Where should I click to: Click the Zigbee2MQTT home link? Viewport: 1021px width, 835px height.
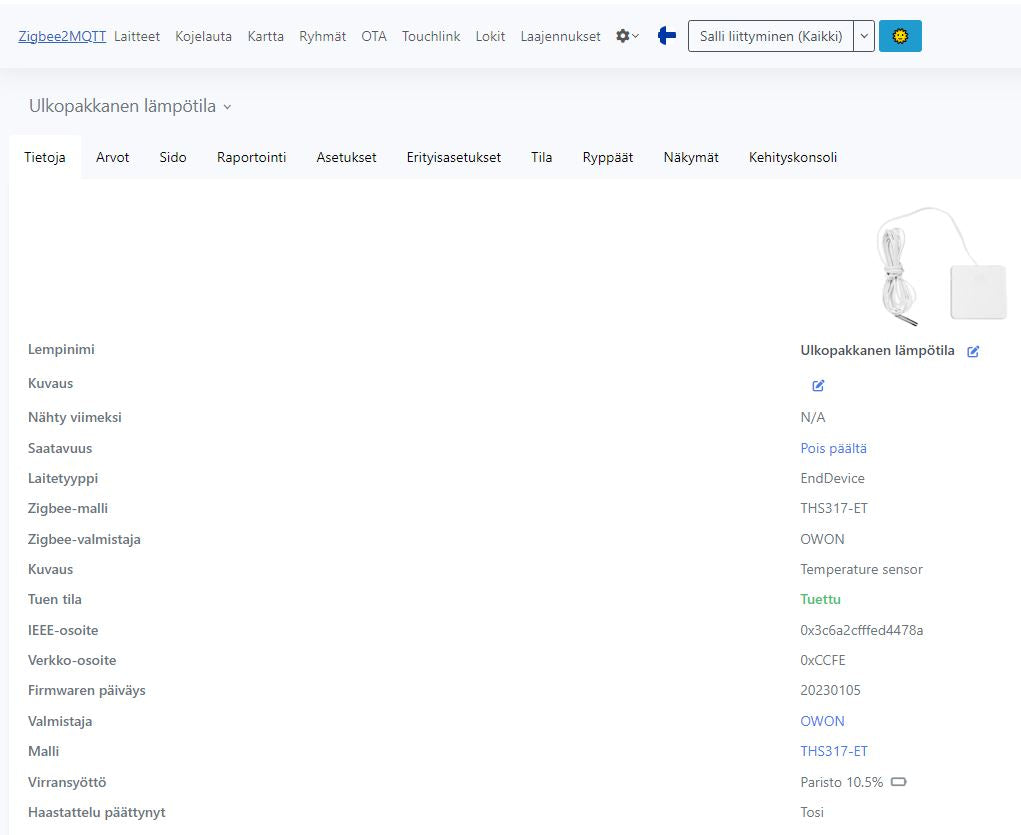(x=62, y=36)
